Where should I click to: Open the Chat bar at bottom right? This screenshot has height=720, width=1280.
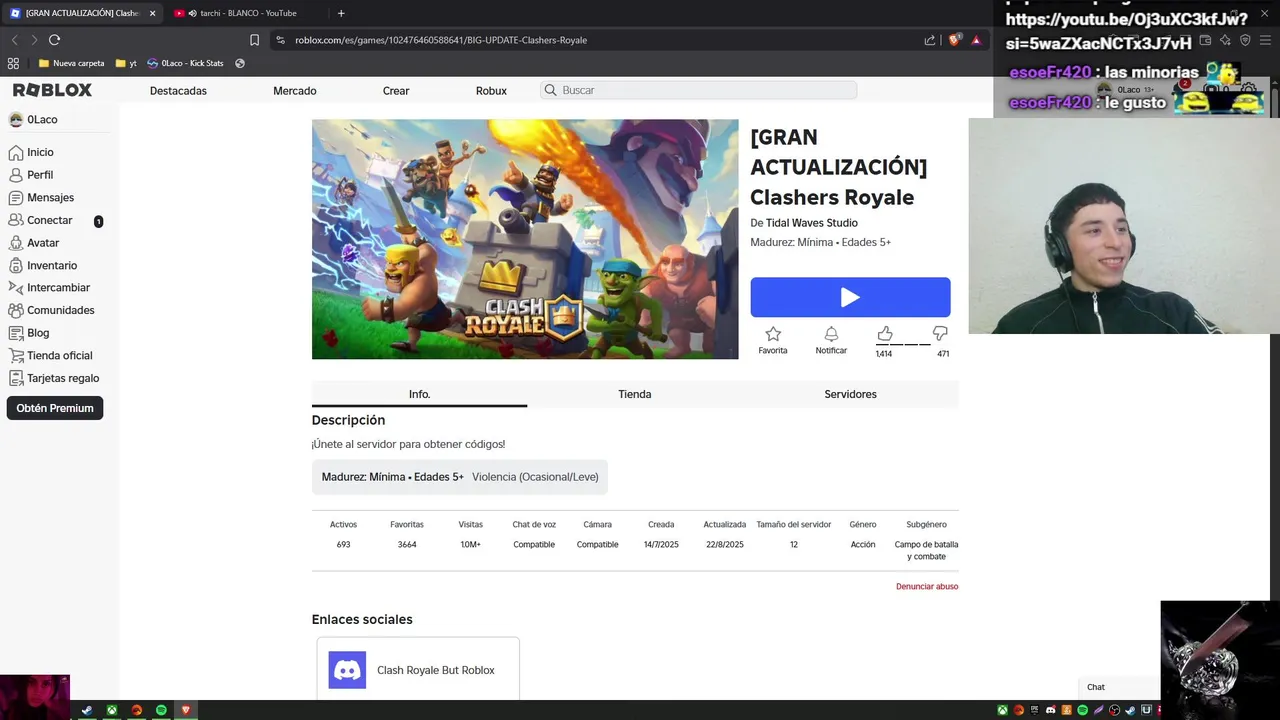[1119, 687]
